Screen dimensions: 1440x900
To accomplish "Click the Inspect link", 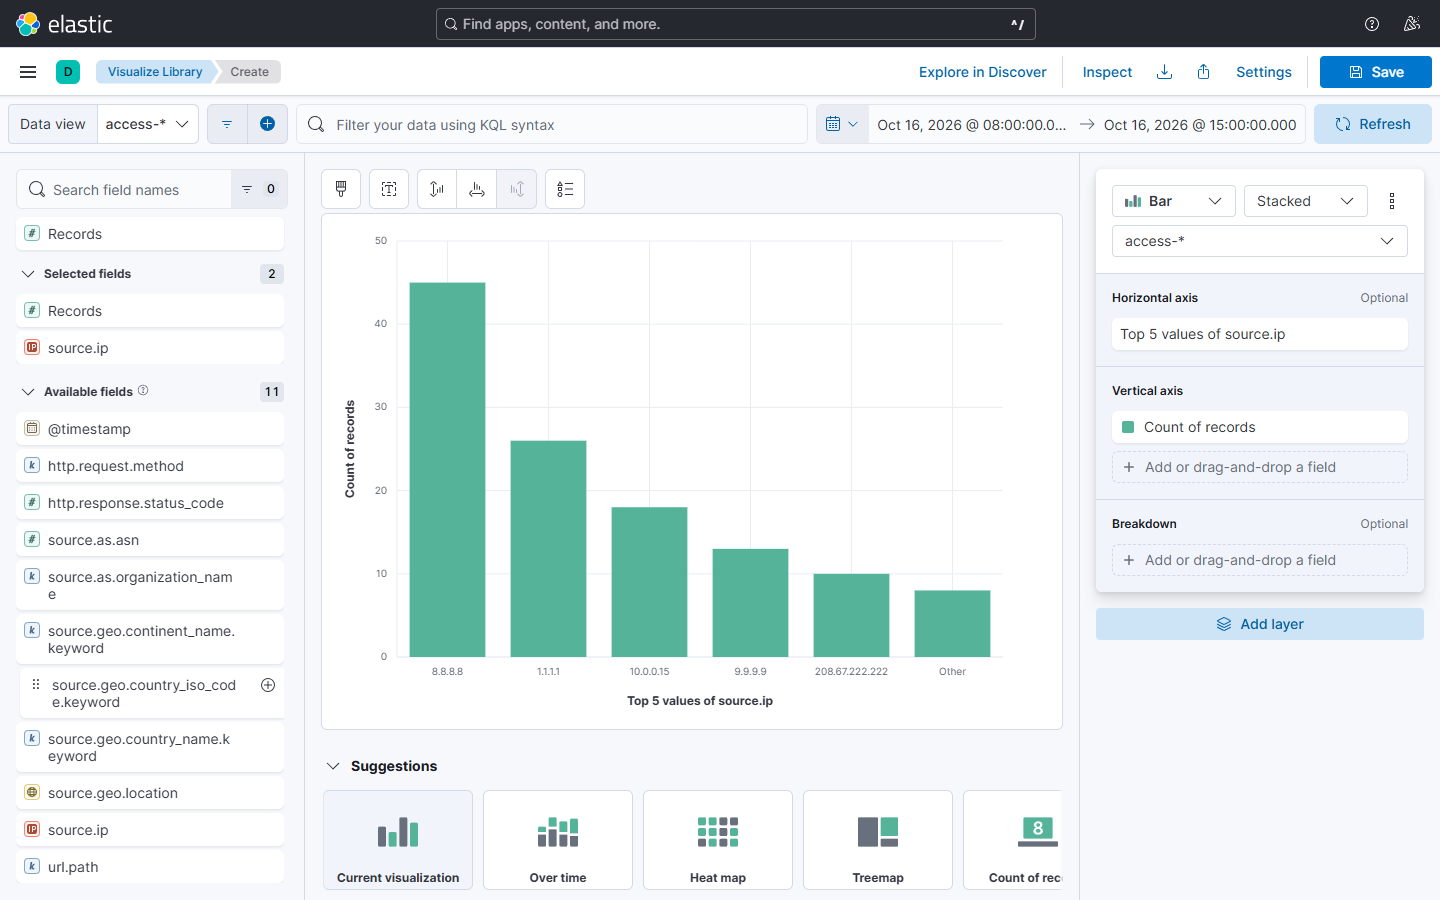I will (1107, 72).
